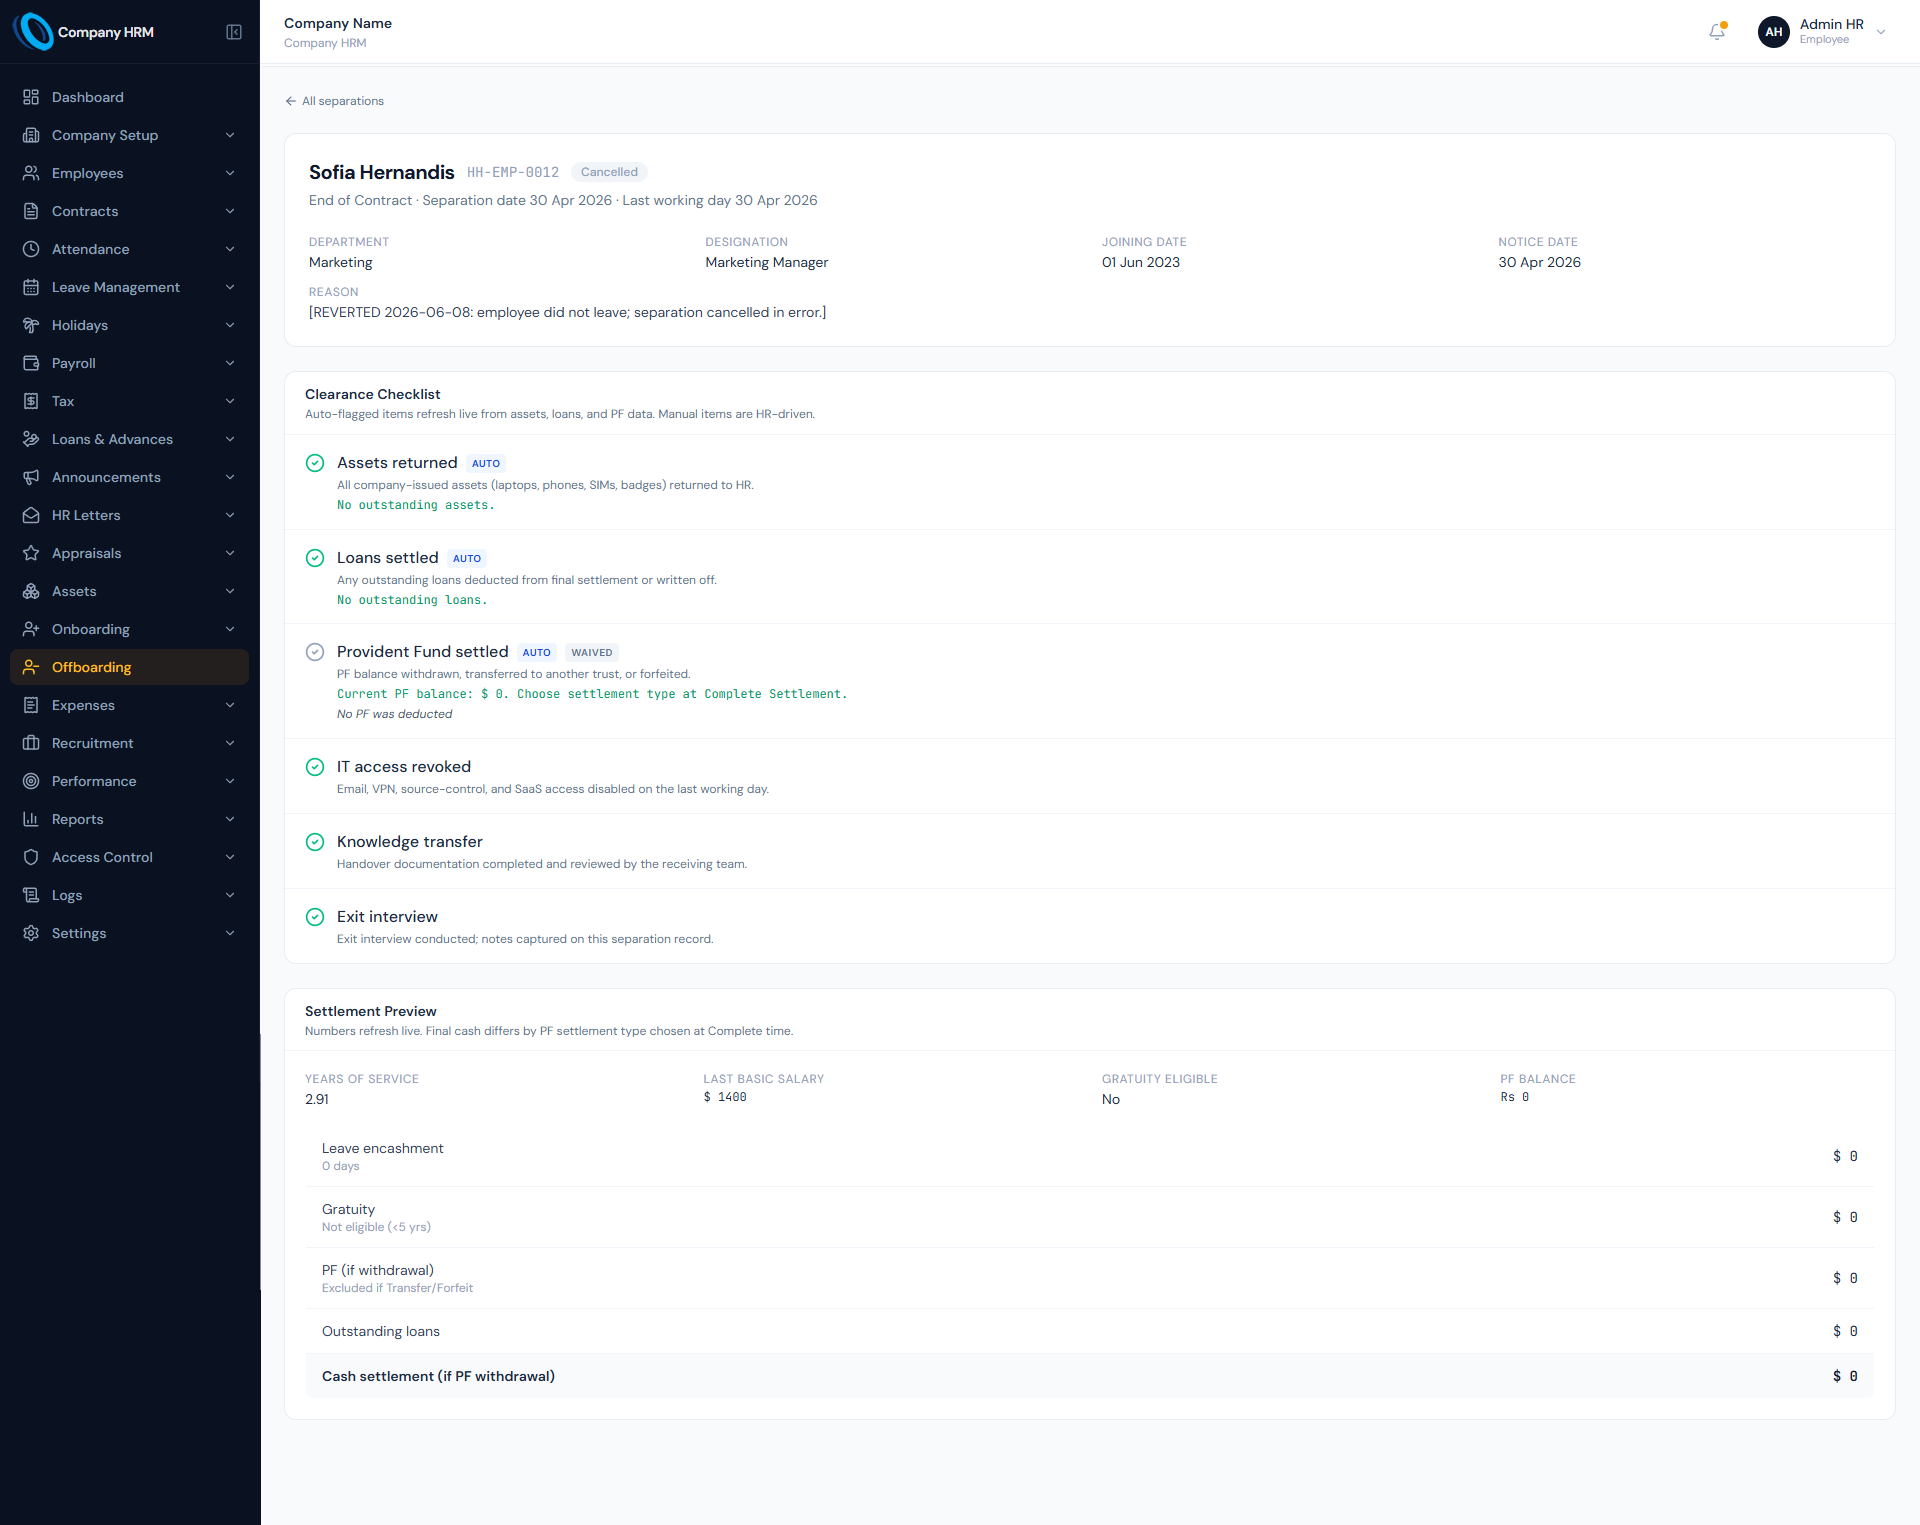Viewport: 1920px width, 1525px height.
Task: Click the Cancelled status badge
Action: [609, 172]
